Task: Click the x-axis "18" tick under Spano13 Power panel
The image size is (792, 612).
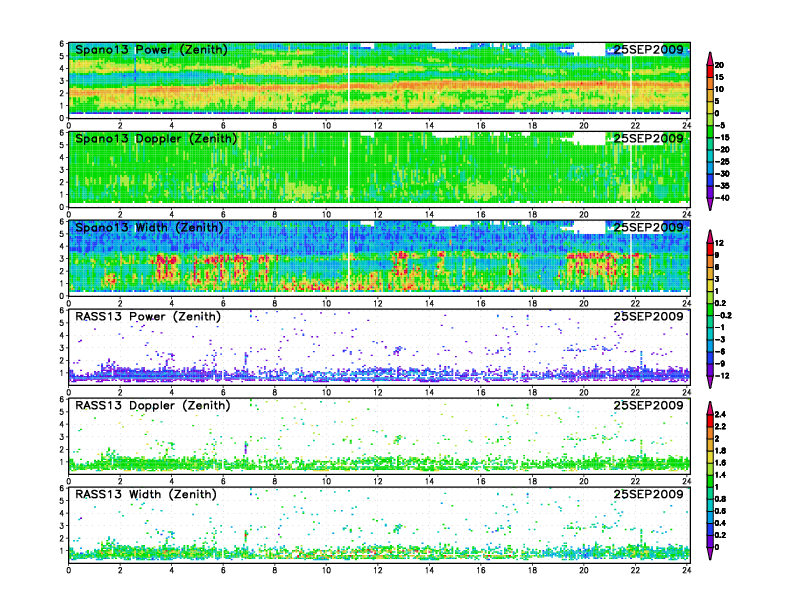Action: (x=532, y=125)
